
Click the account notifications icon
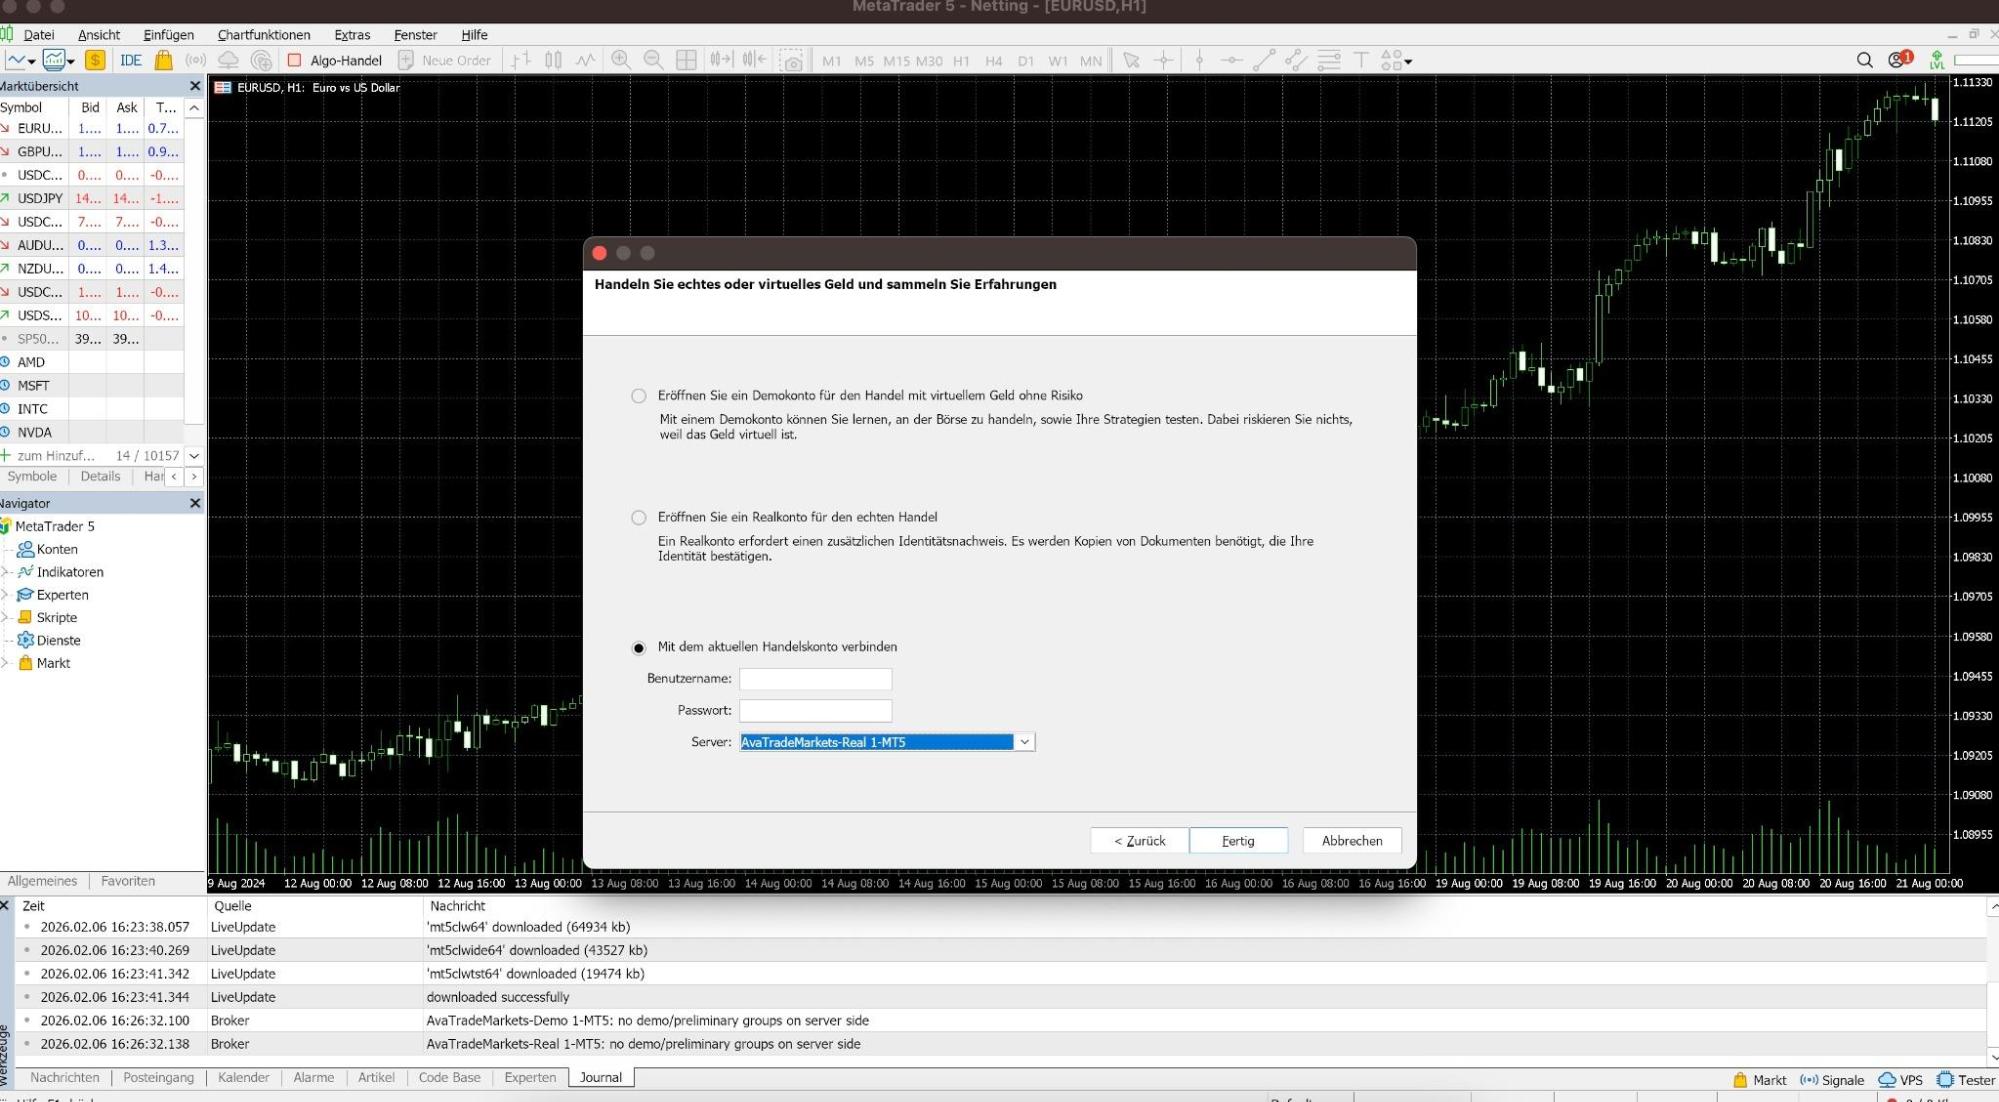tap(1898, 60)
